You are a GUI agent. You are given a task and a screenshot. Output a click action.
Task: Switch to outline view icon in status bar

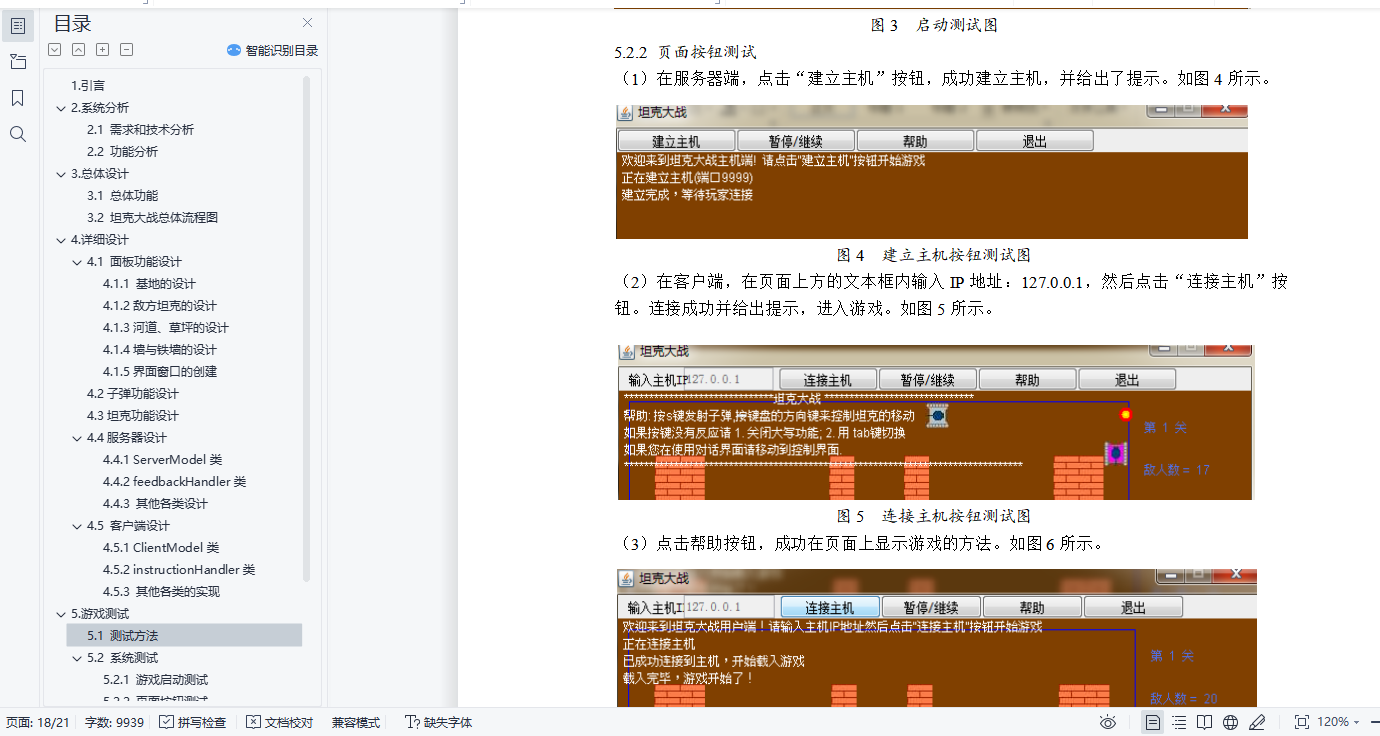[1180, 722]
